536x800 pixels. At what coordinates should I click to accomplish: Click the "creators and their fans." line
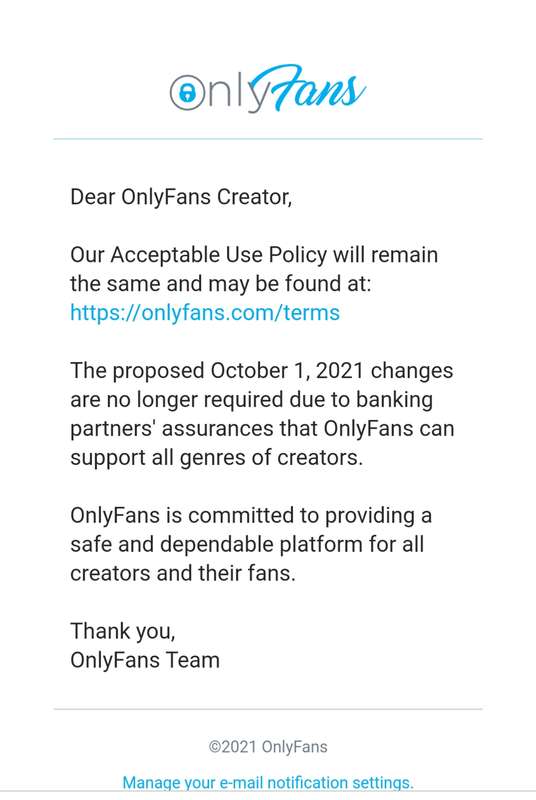pos(183,573)
